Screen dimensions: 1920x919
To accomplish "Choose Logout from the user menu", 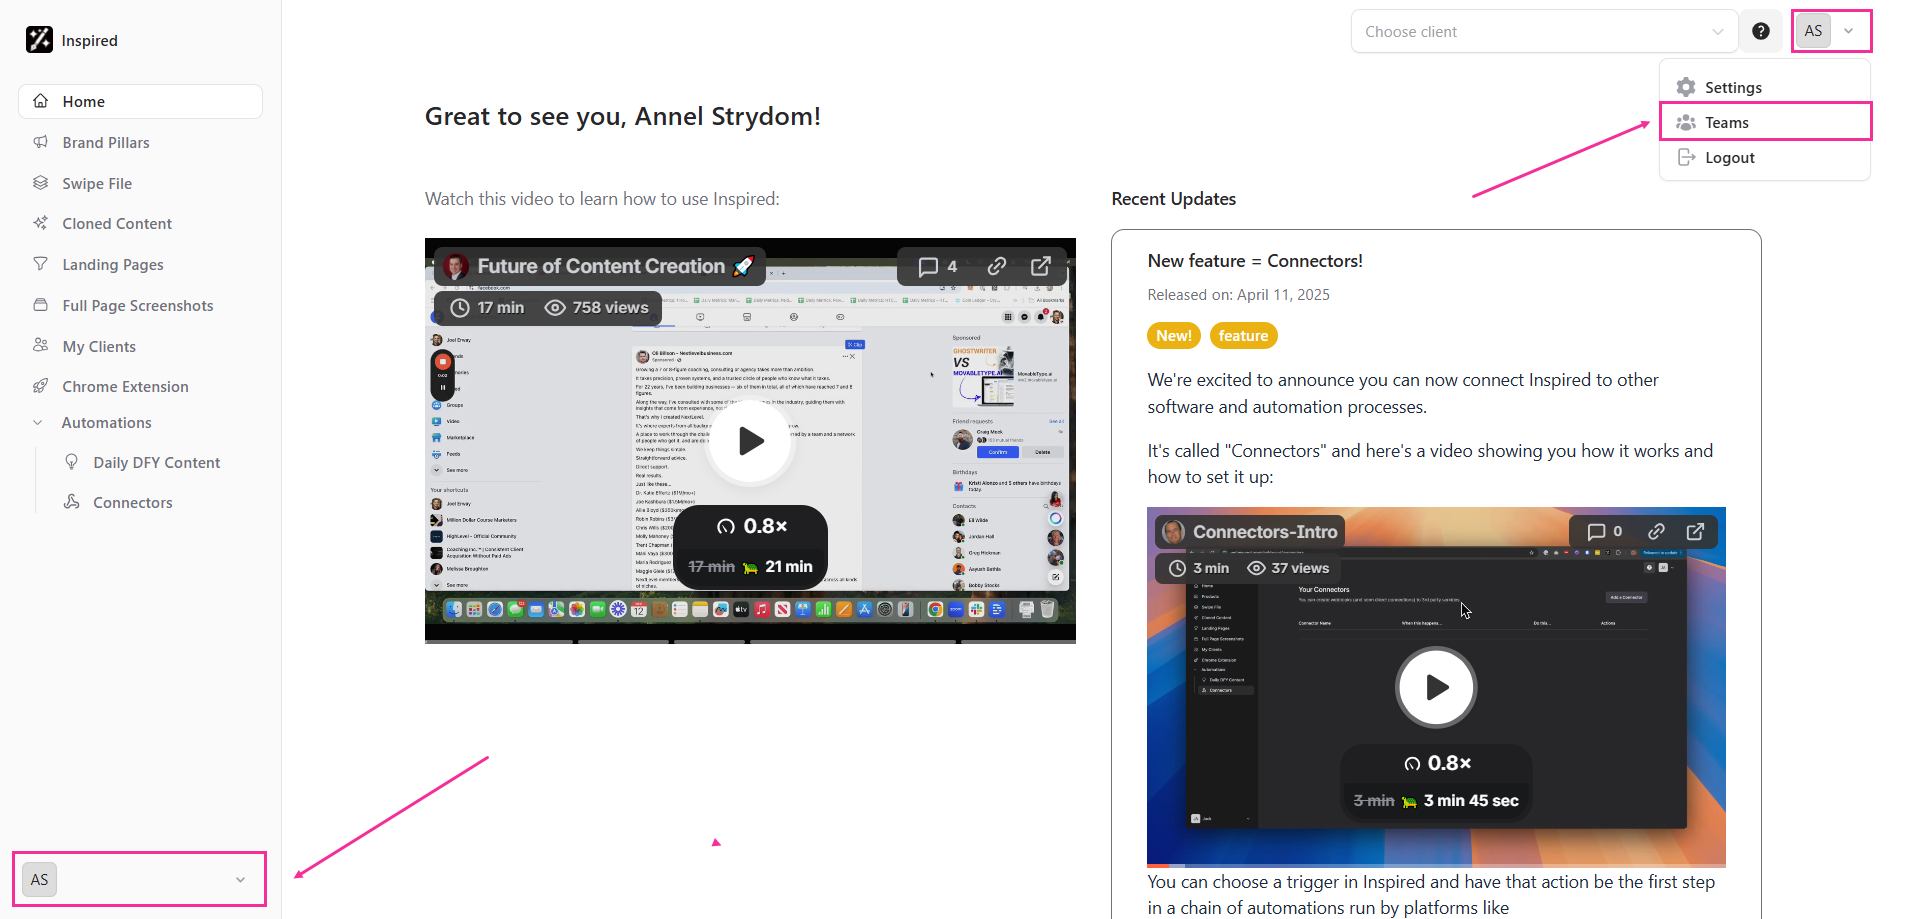I will click(1765, 157).
